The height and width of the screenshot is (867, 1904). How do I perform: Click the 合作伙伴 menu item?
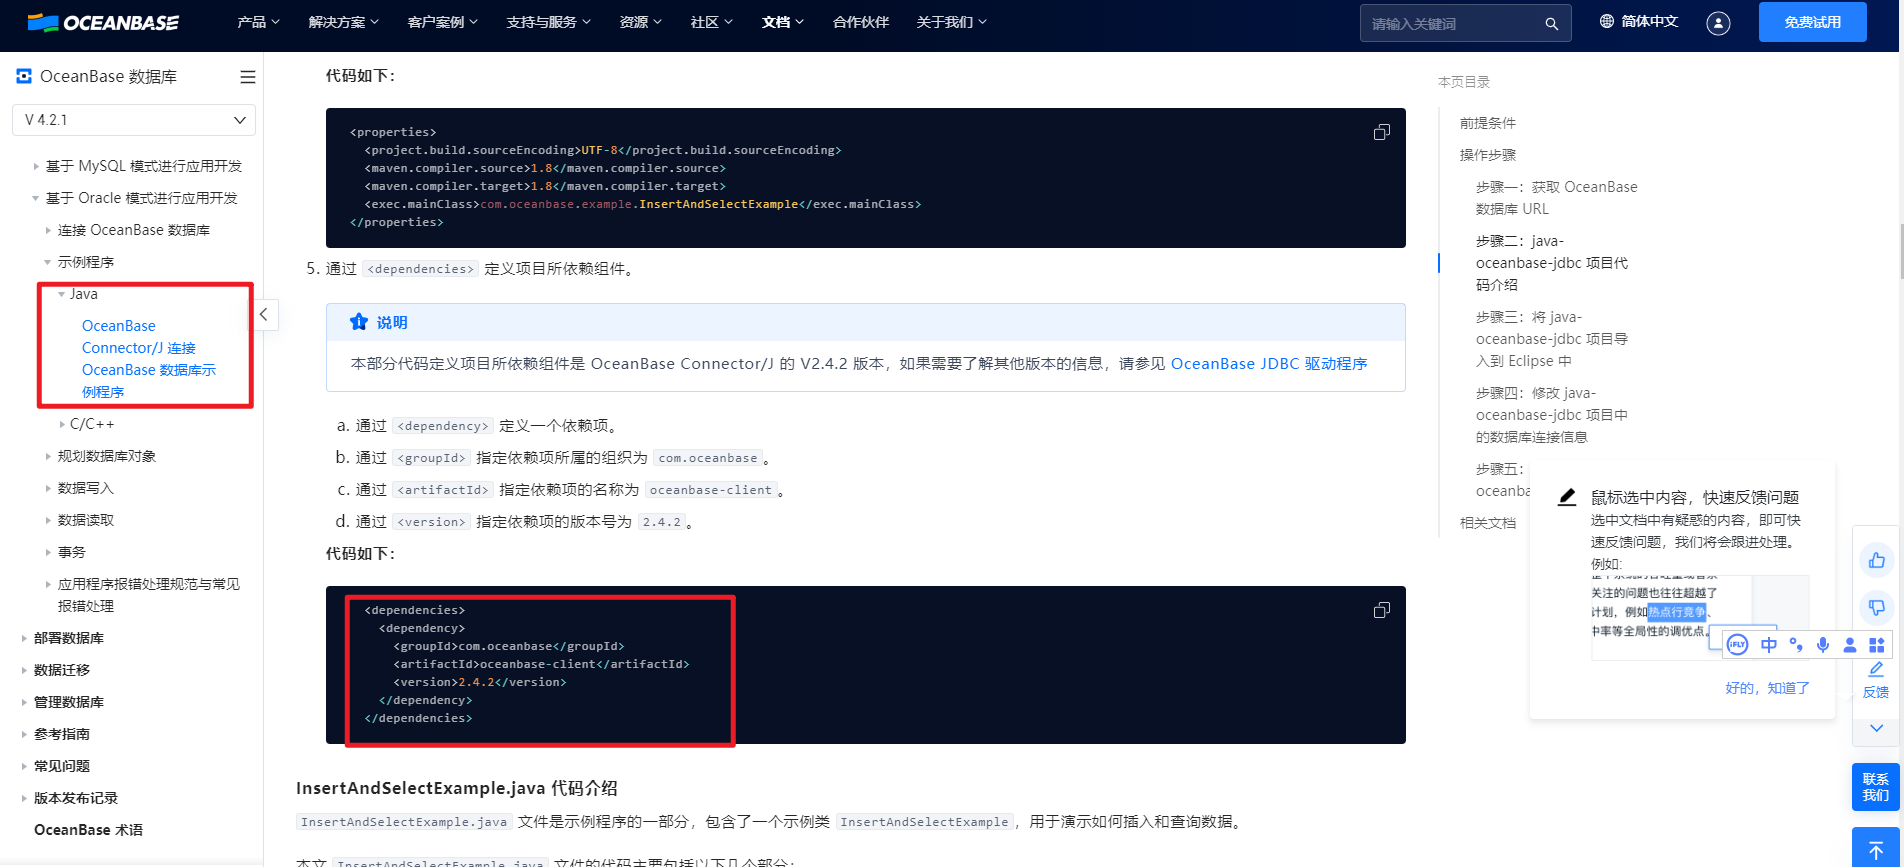[861, 22]
